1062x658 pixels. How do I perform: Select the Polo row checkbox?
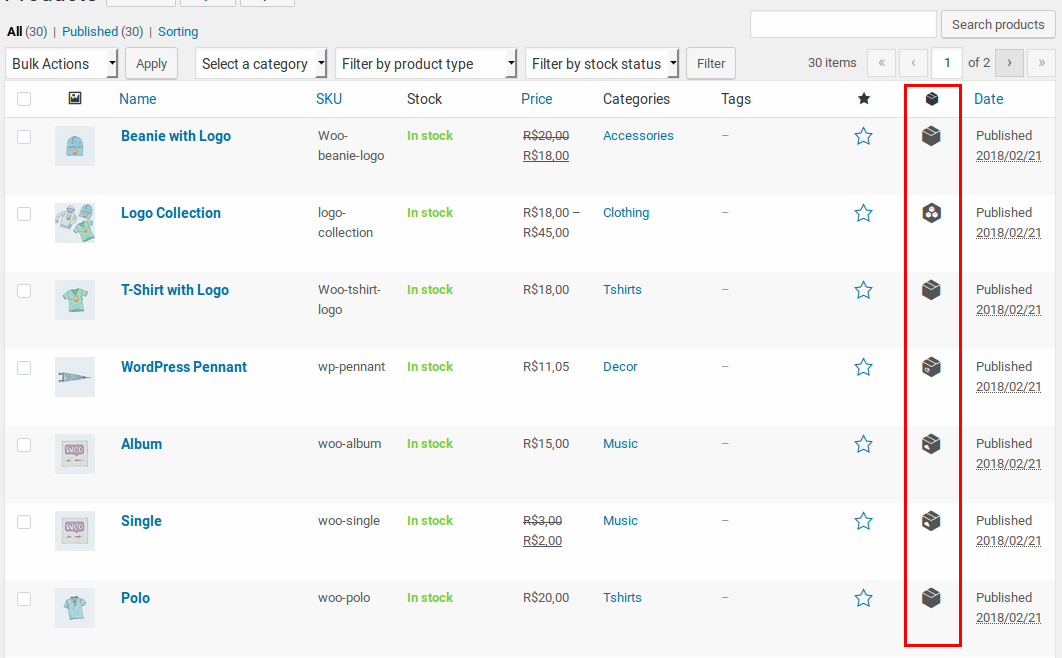click(x=24, y=599)
